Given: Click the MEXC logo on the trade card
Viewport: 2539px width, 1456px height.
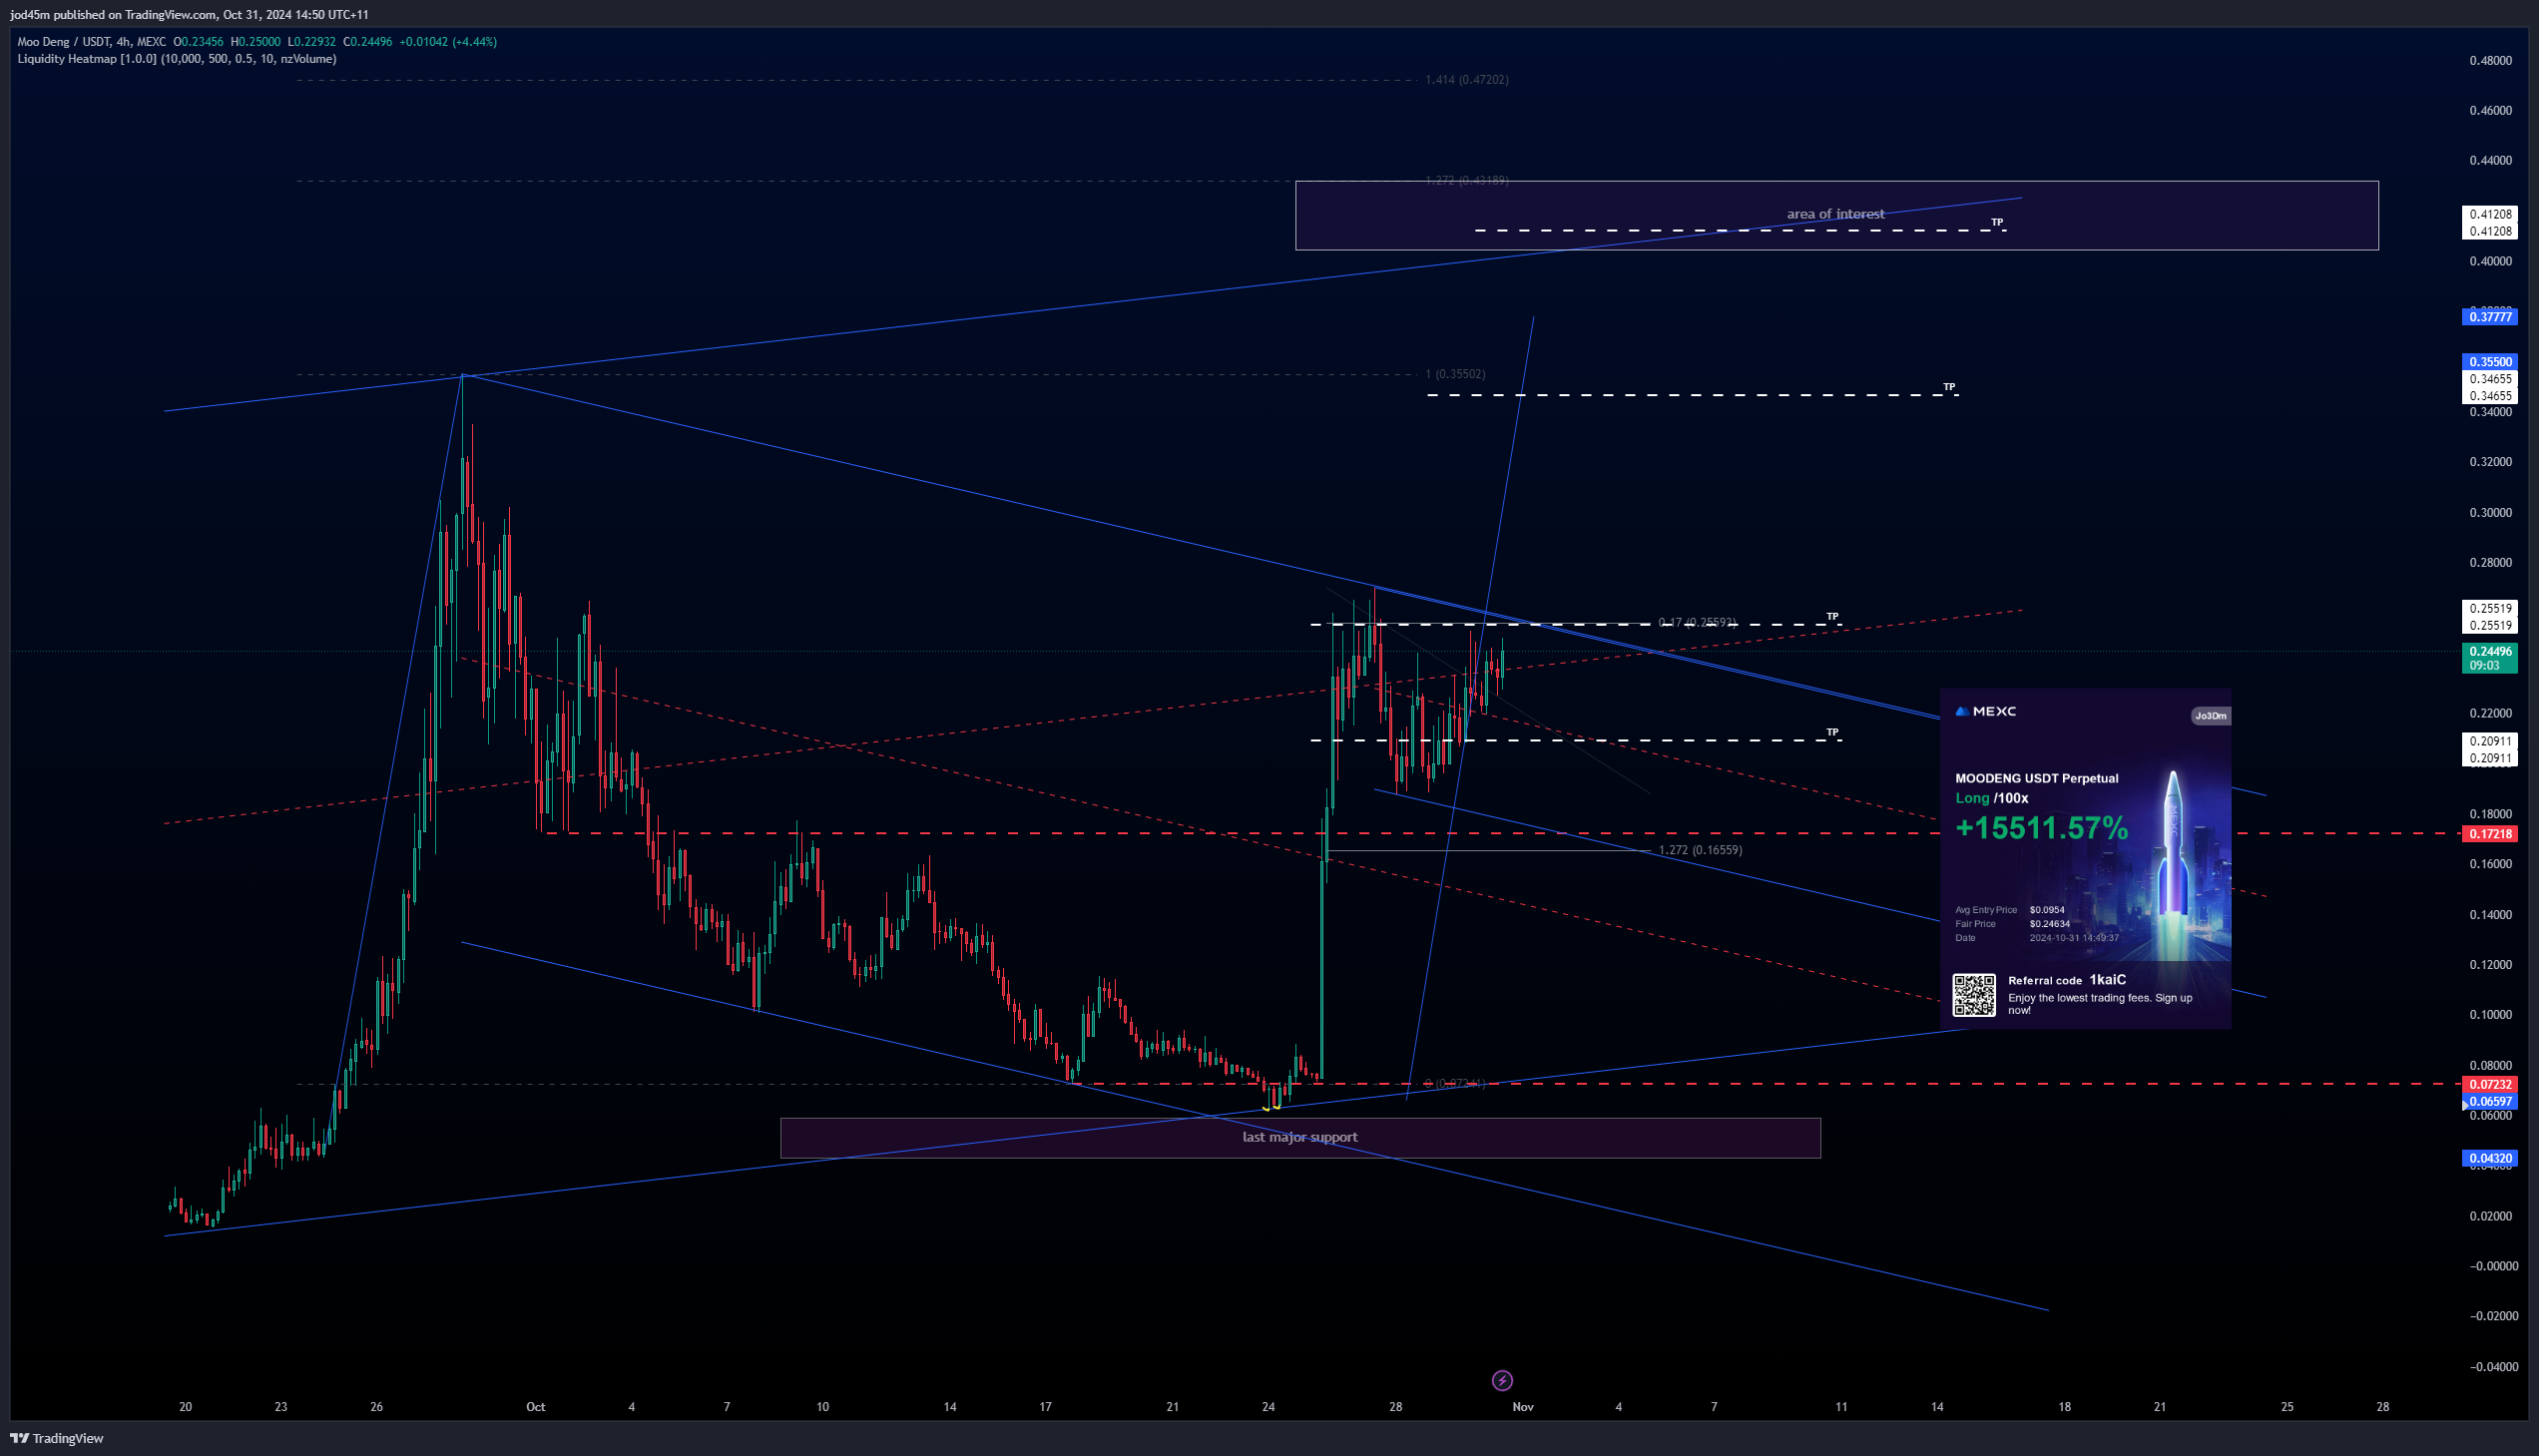Looking at the screenshot, I should click(x=1986, y=712).
